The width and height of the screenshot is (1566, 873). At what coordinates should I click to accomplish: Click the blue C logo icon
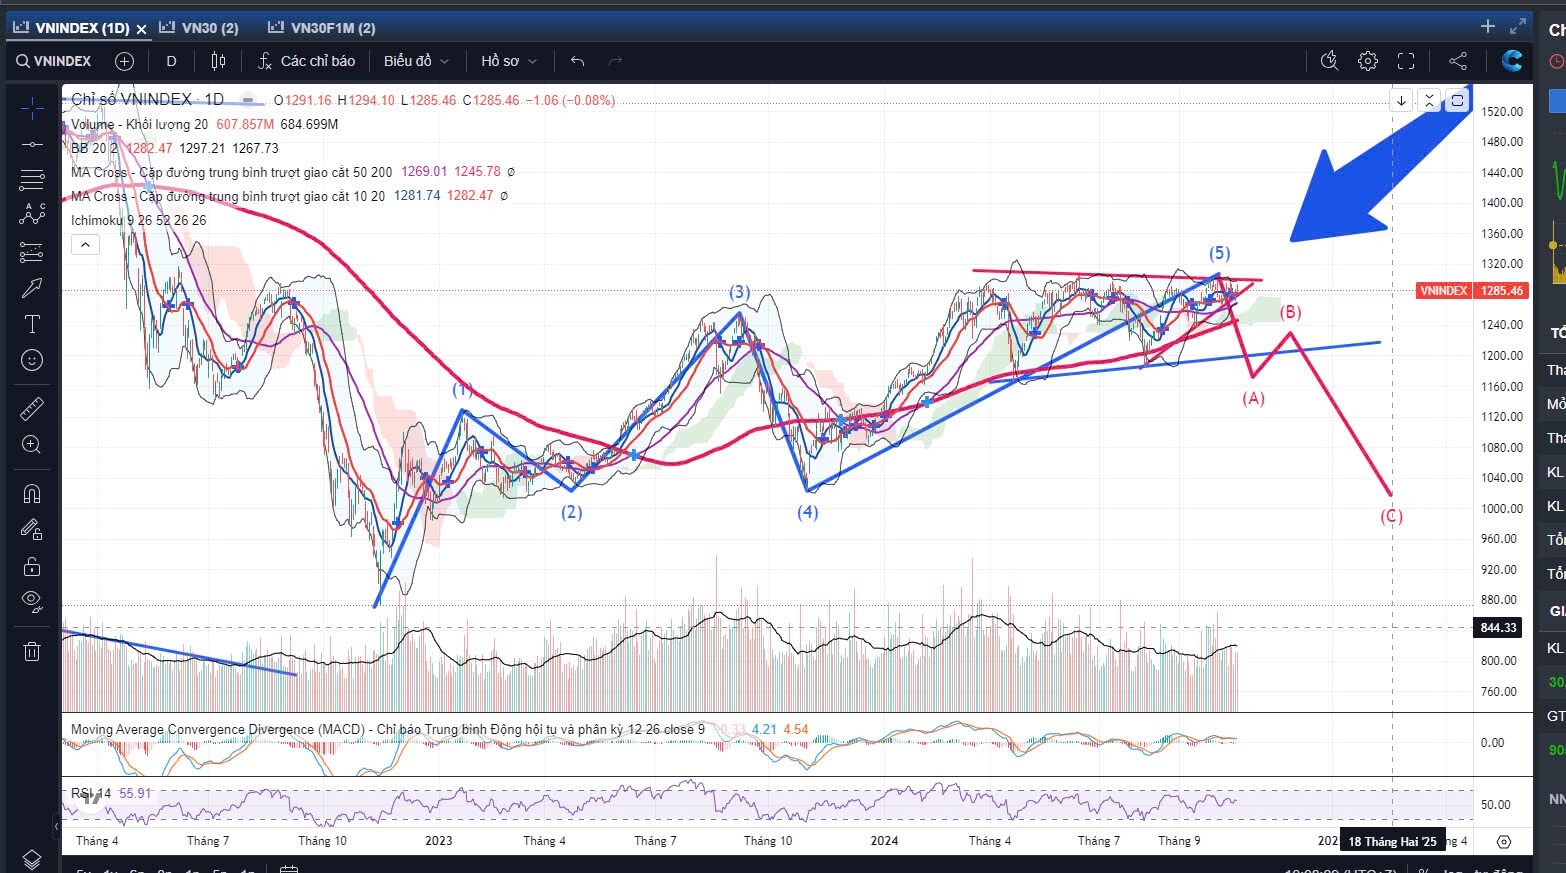(1512, 61)
